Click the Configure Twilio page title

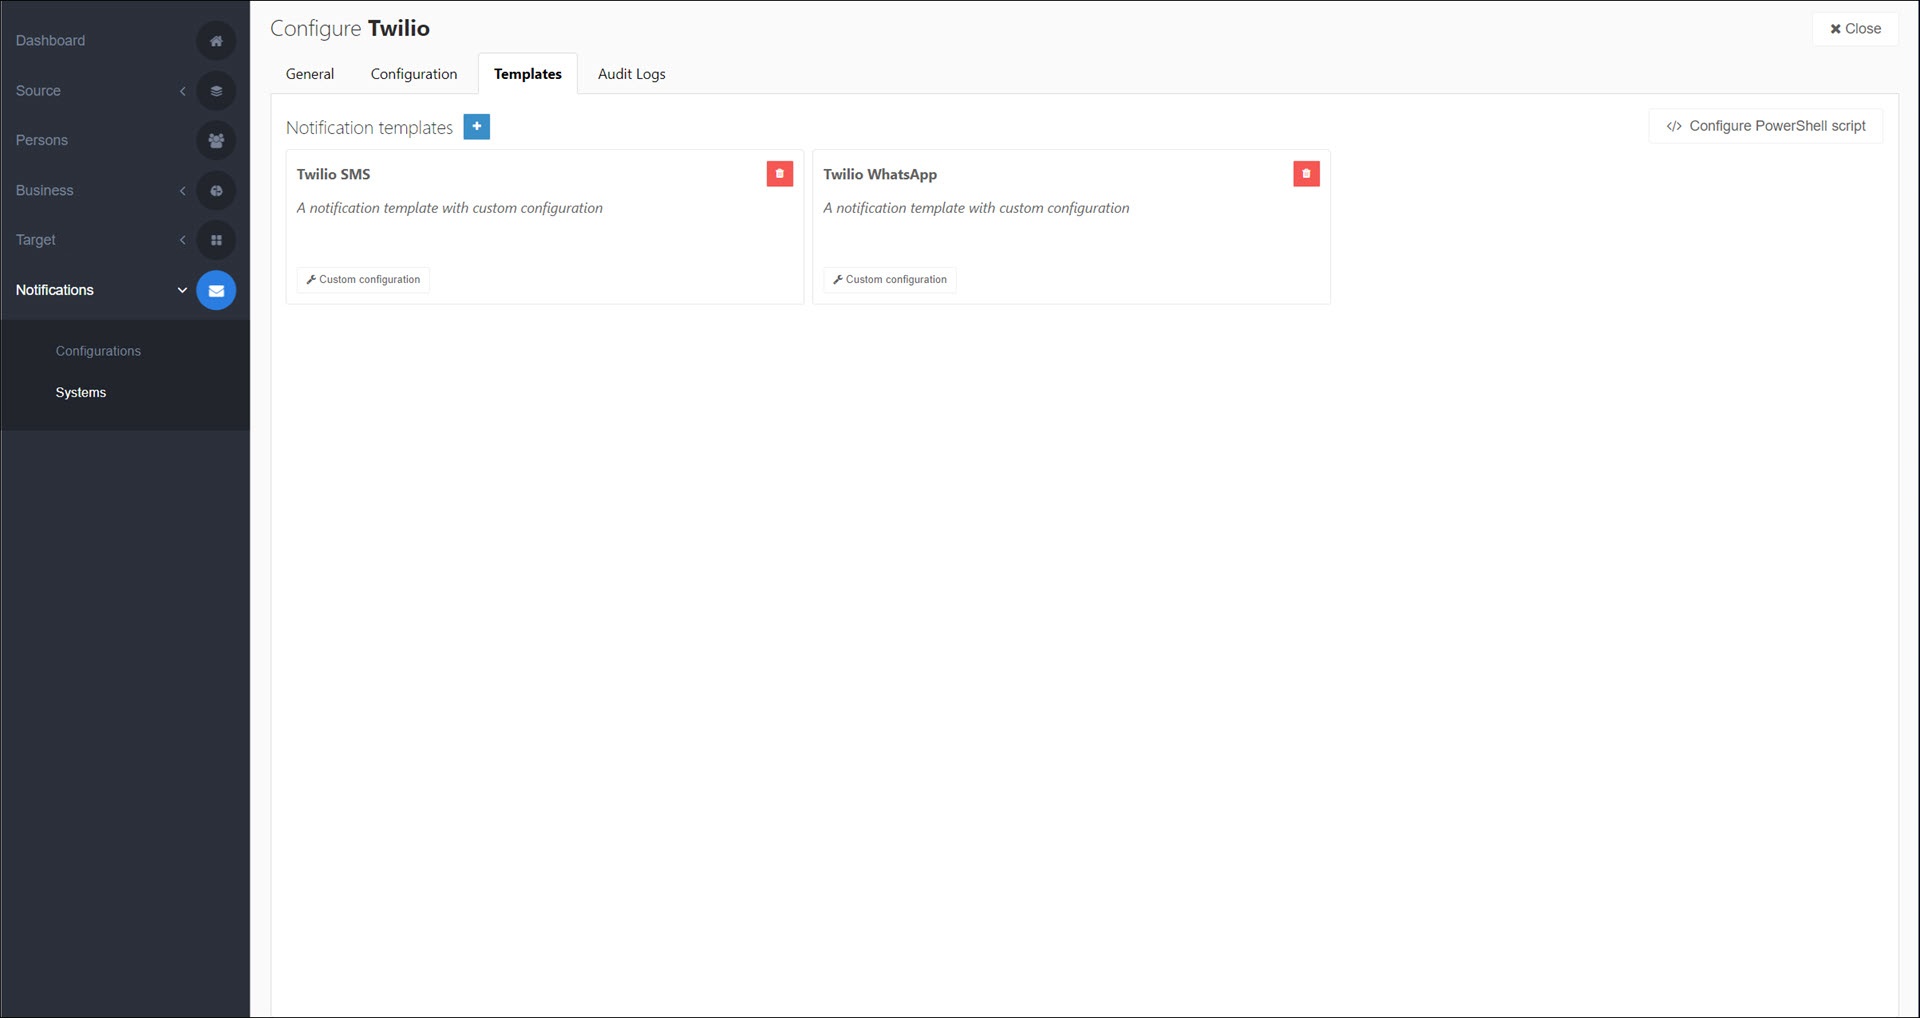coord(350,29)
